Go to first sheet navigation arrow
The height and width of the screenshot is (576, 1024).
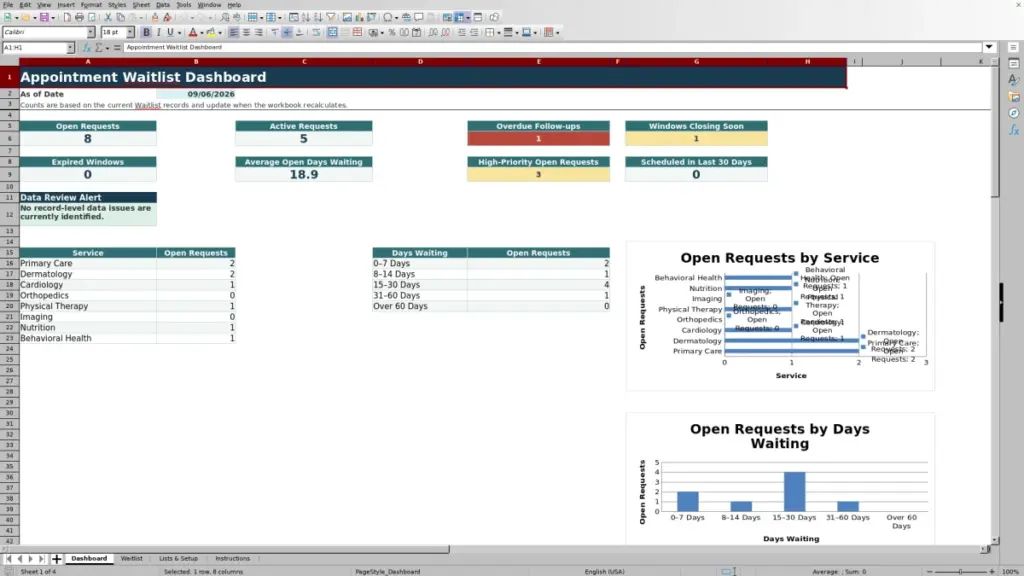tap(8, 559)
